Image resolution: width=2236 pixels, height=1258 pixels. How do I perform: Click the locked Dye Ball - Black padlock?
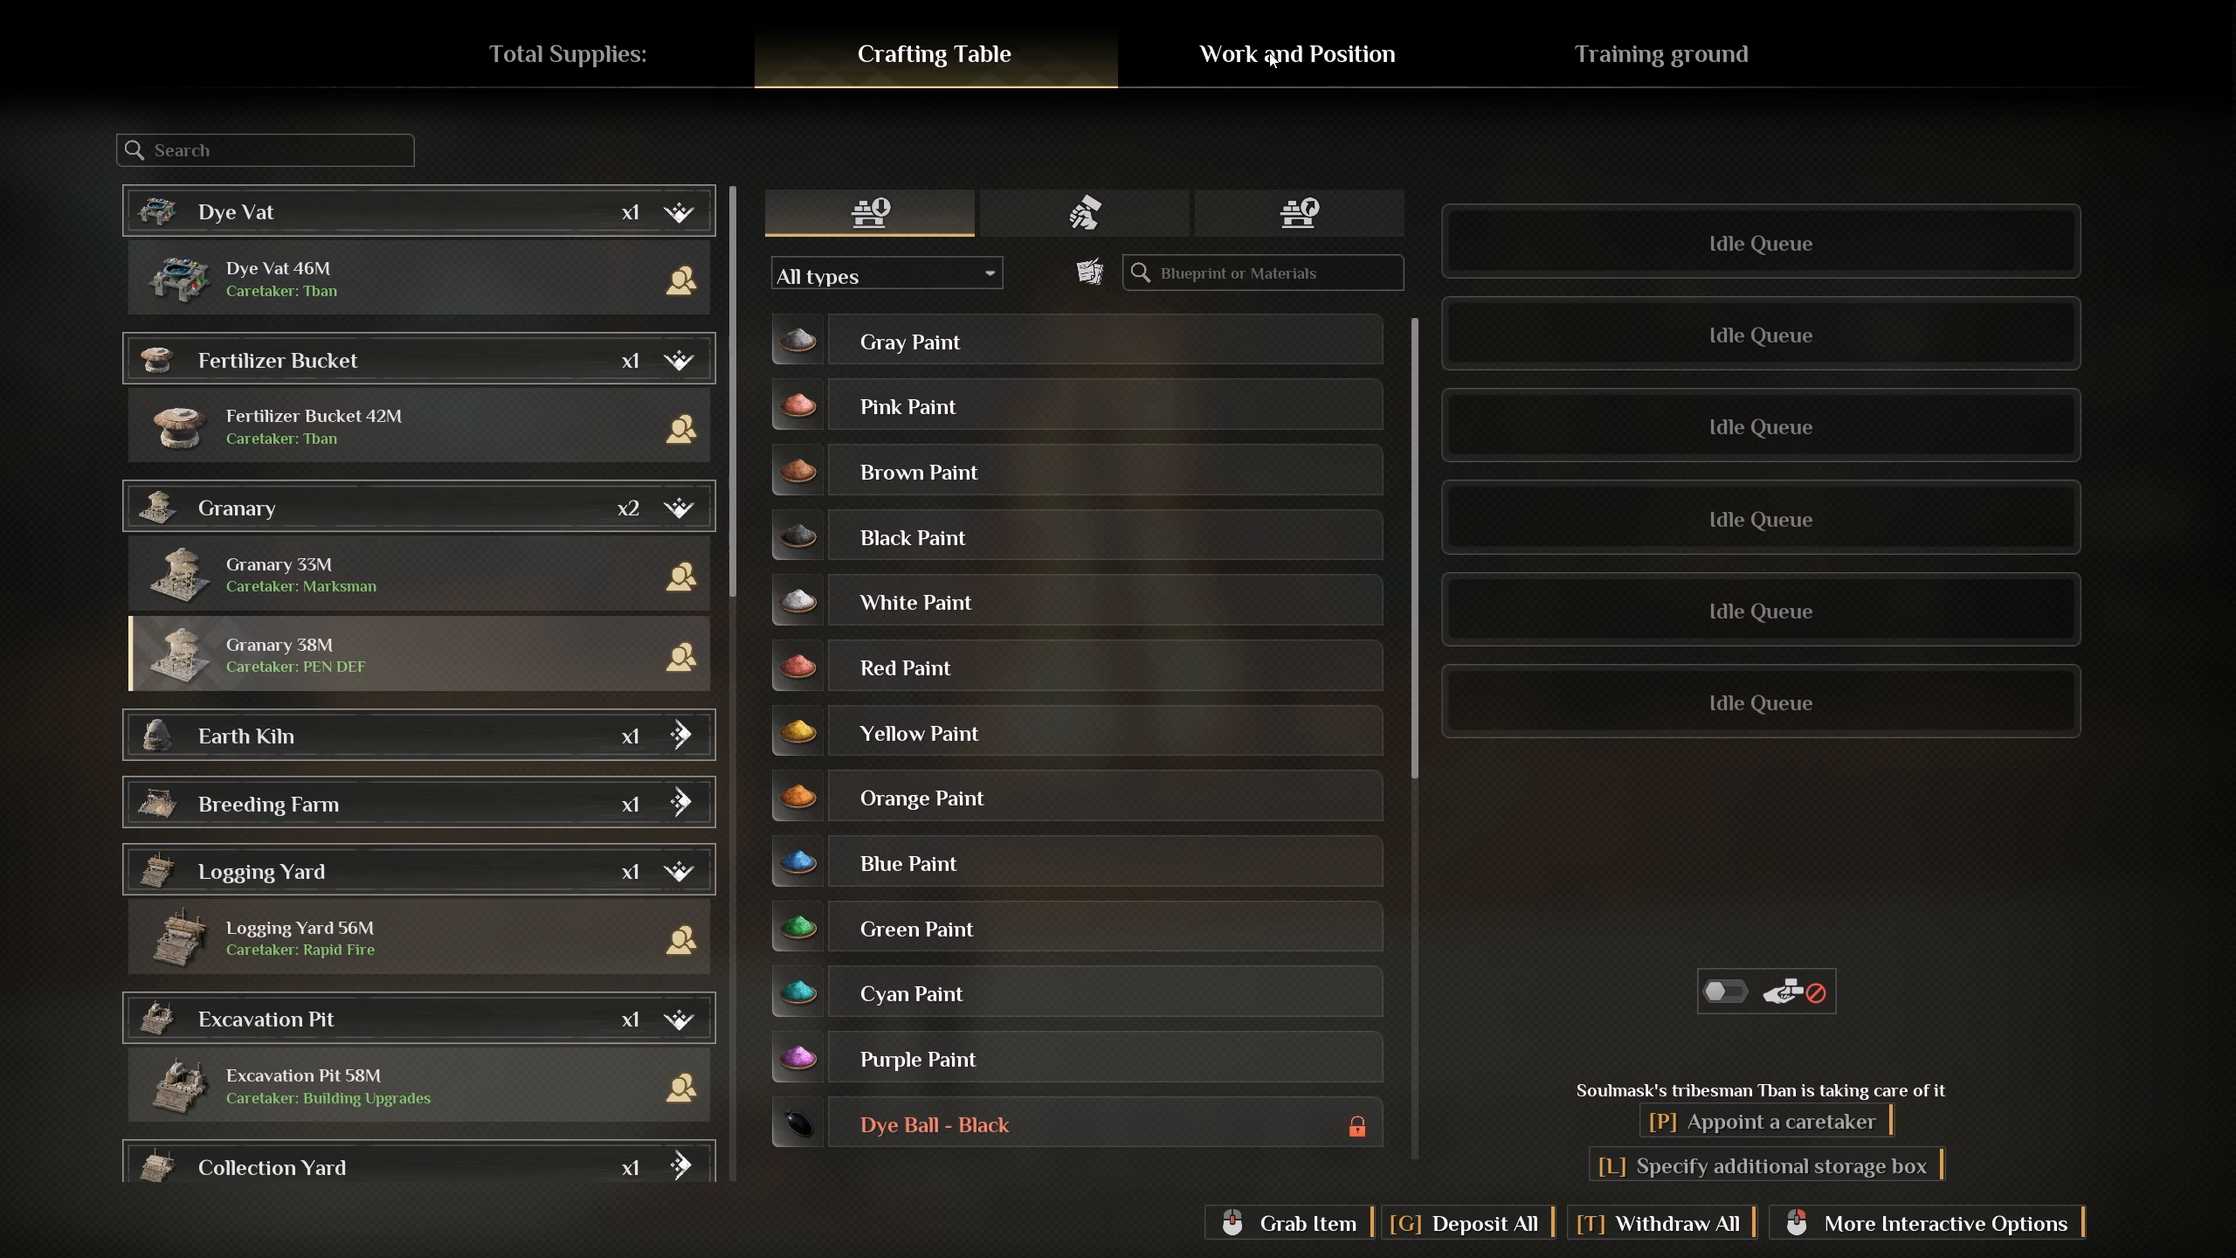click(1357, 1126)
